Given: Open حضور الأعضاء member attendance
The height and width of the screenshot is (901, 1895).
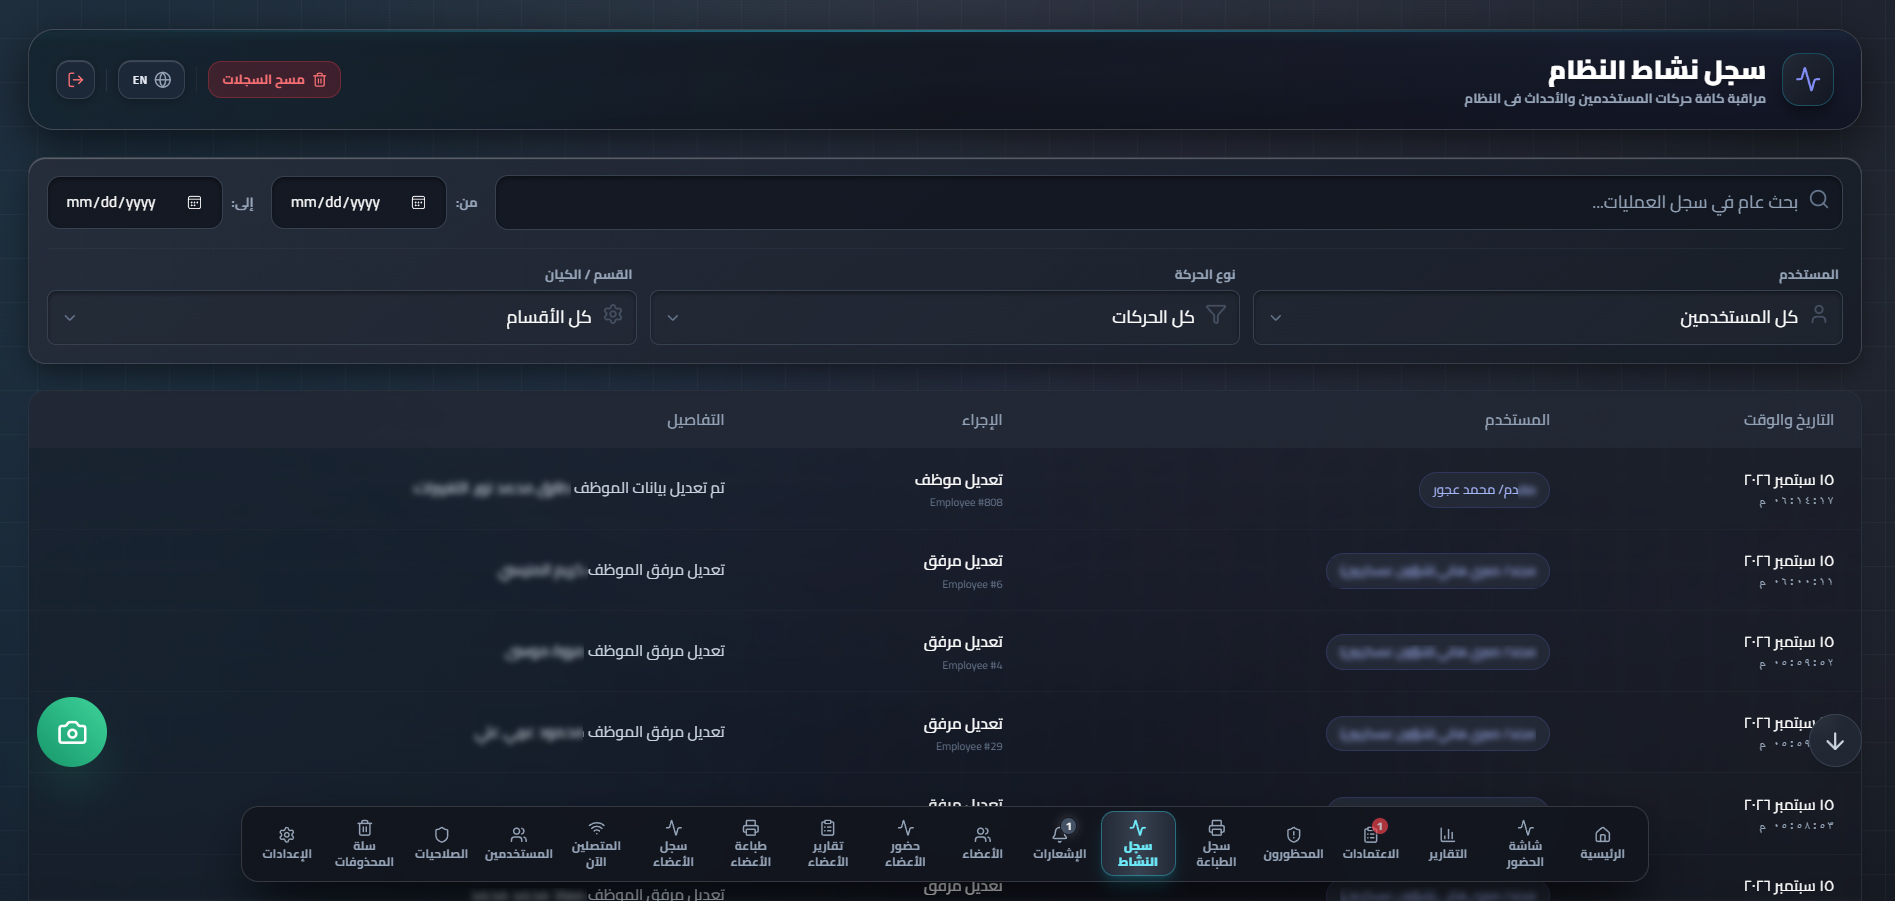Looking at the screenshot, I should click(905, 844).
